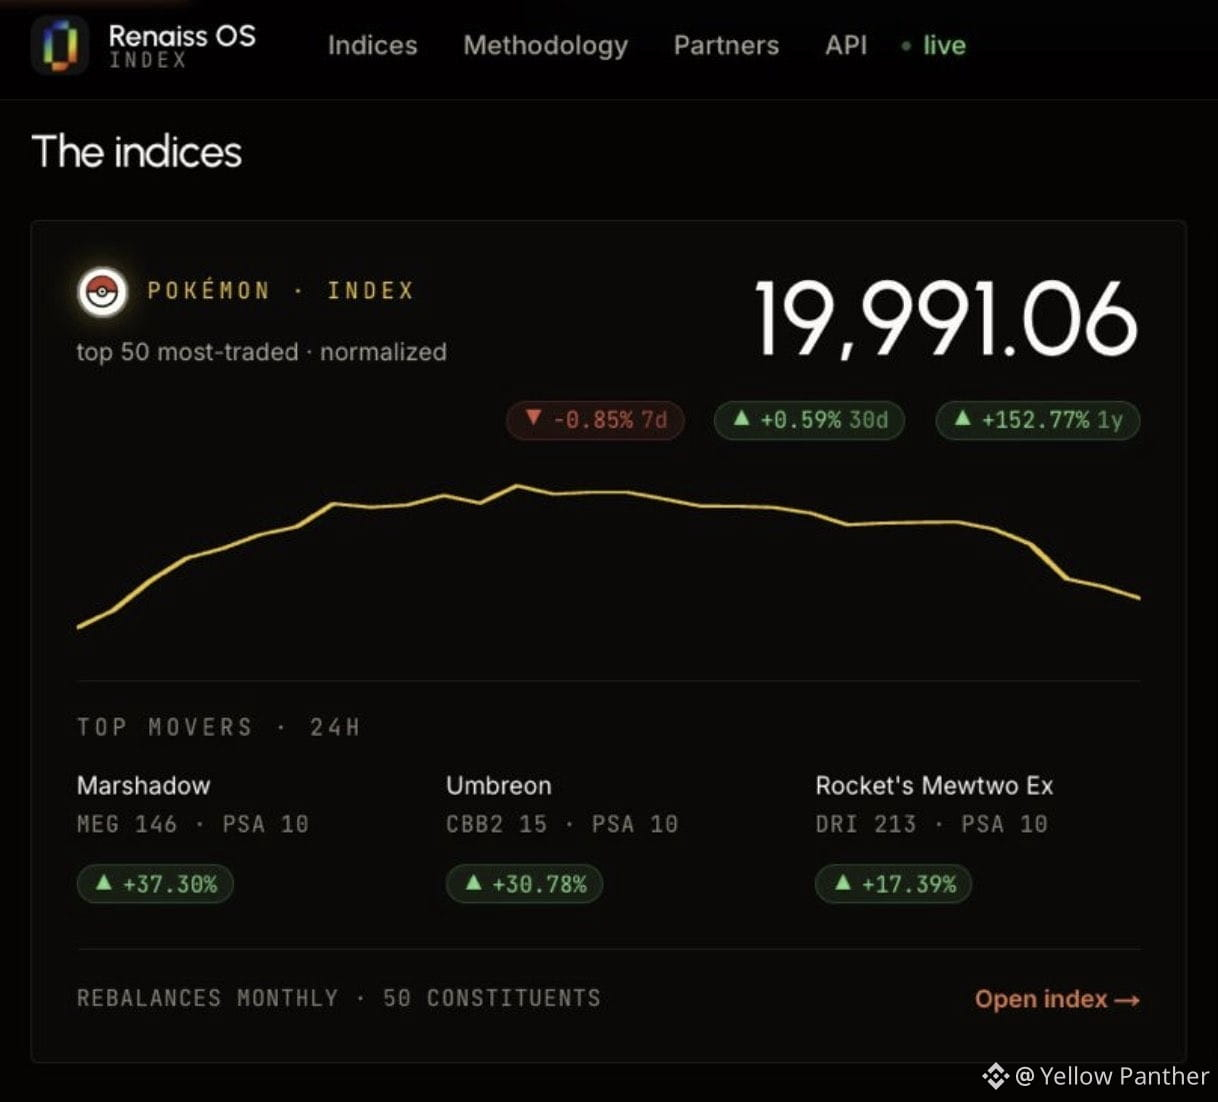
Task: Select the Marshadow +37.30% badge
Action: [x=155, y=884]
